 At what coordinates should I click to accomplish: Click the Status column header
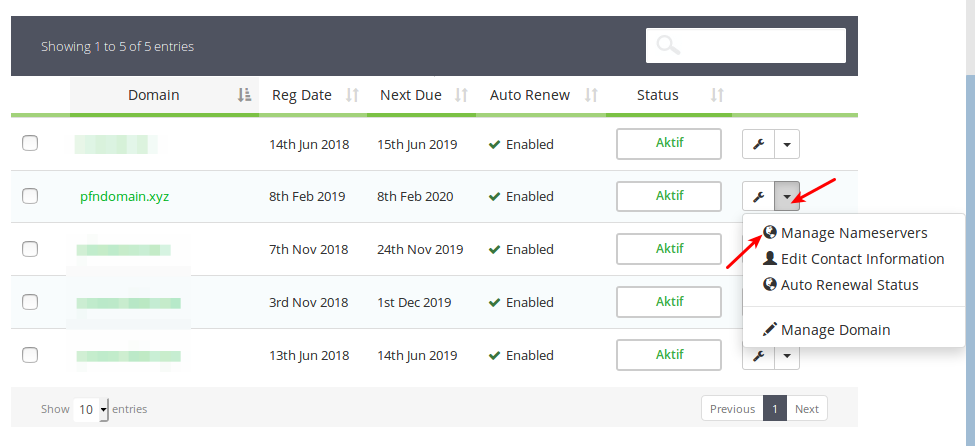click(669, 96)
